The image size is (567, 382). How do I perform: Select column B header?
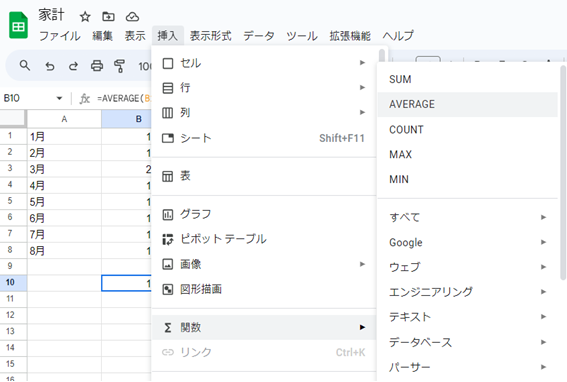(127, 119)
